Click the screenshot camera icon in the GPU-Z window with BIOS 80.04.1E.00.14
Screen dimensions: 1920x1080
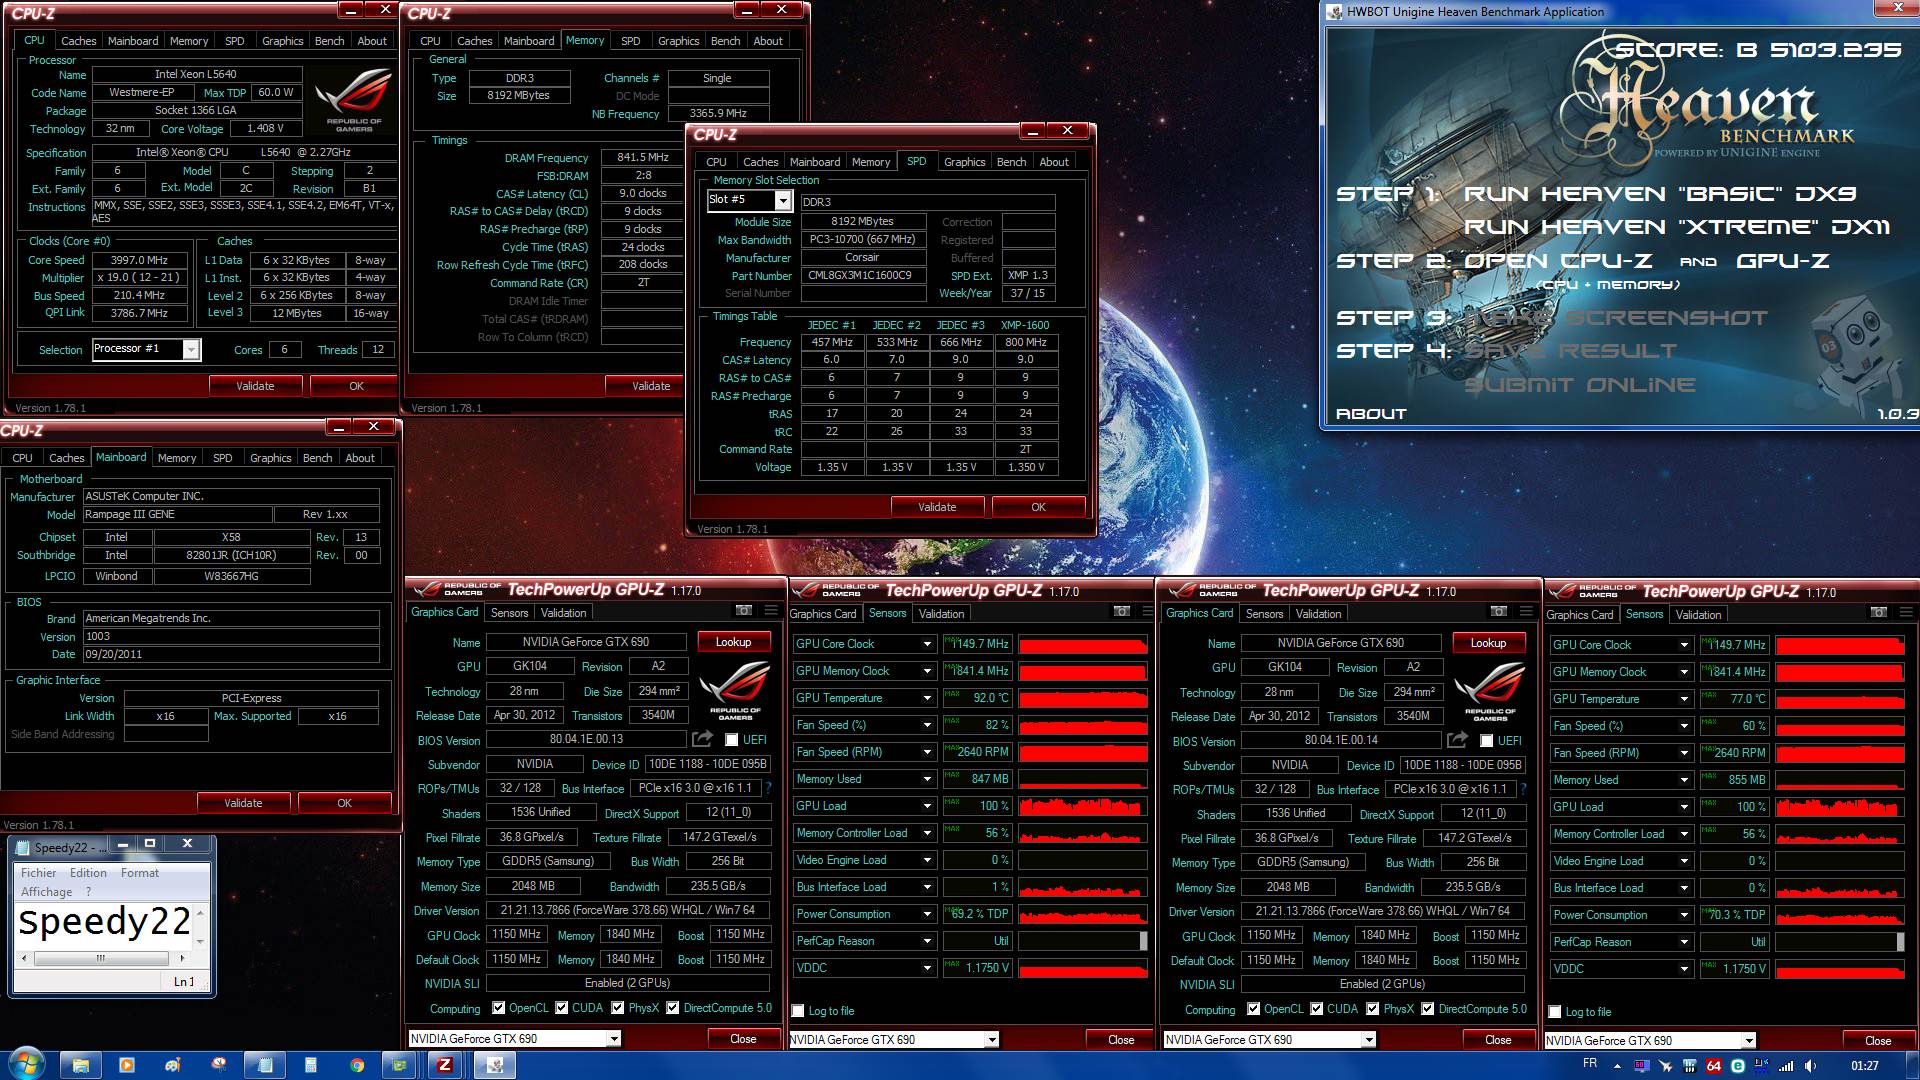point(1498,611)
